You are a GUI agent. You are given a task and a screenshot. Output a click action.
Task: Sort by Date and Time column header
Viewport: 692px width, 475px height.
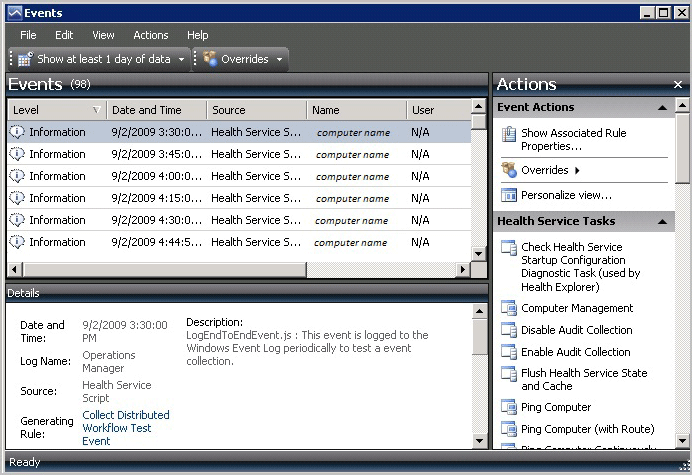pyautogui.click(x=157, y=110)
